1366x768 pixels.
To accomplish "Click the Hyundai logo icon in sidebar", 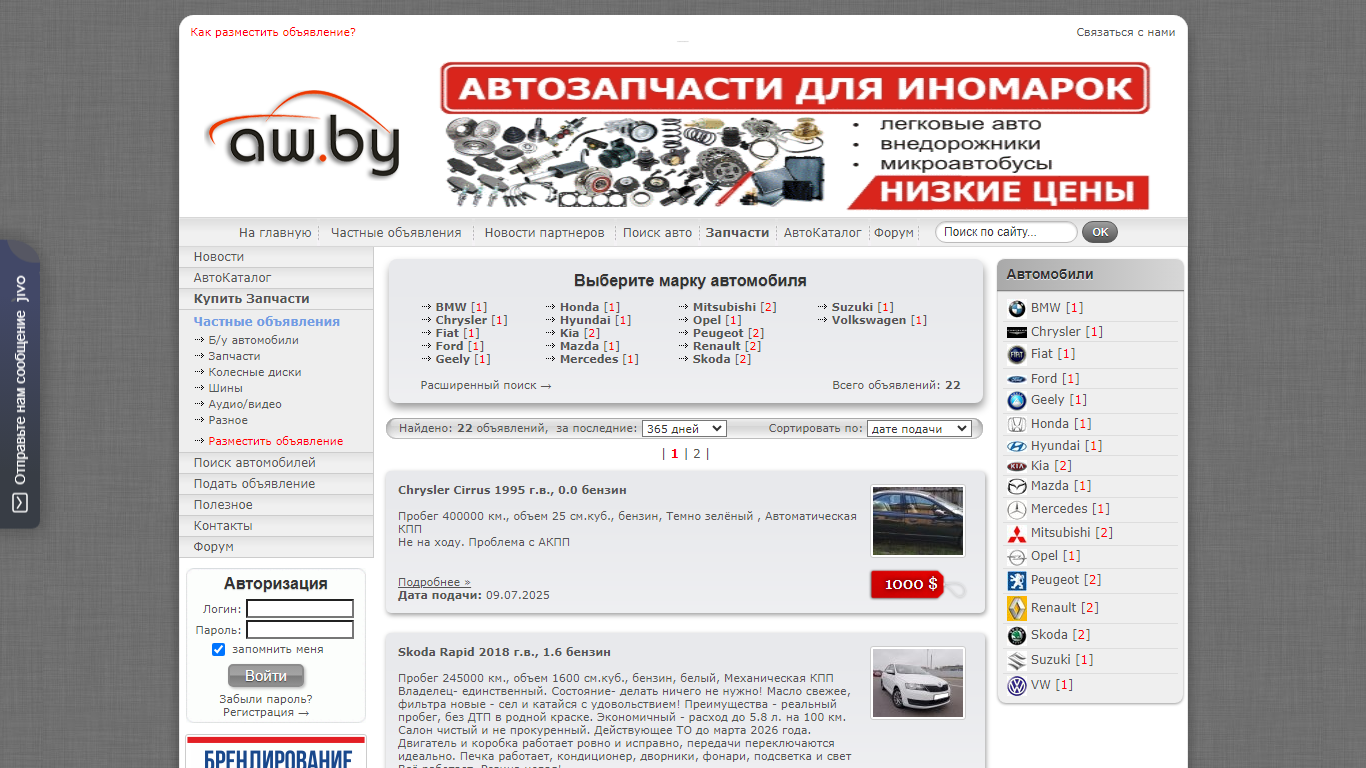I will point(1016,447).
